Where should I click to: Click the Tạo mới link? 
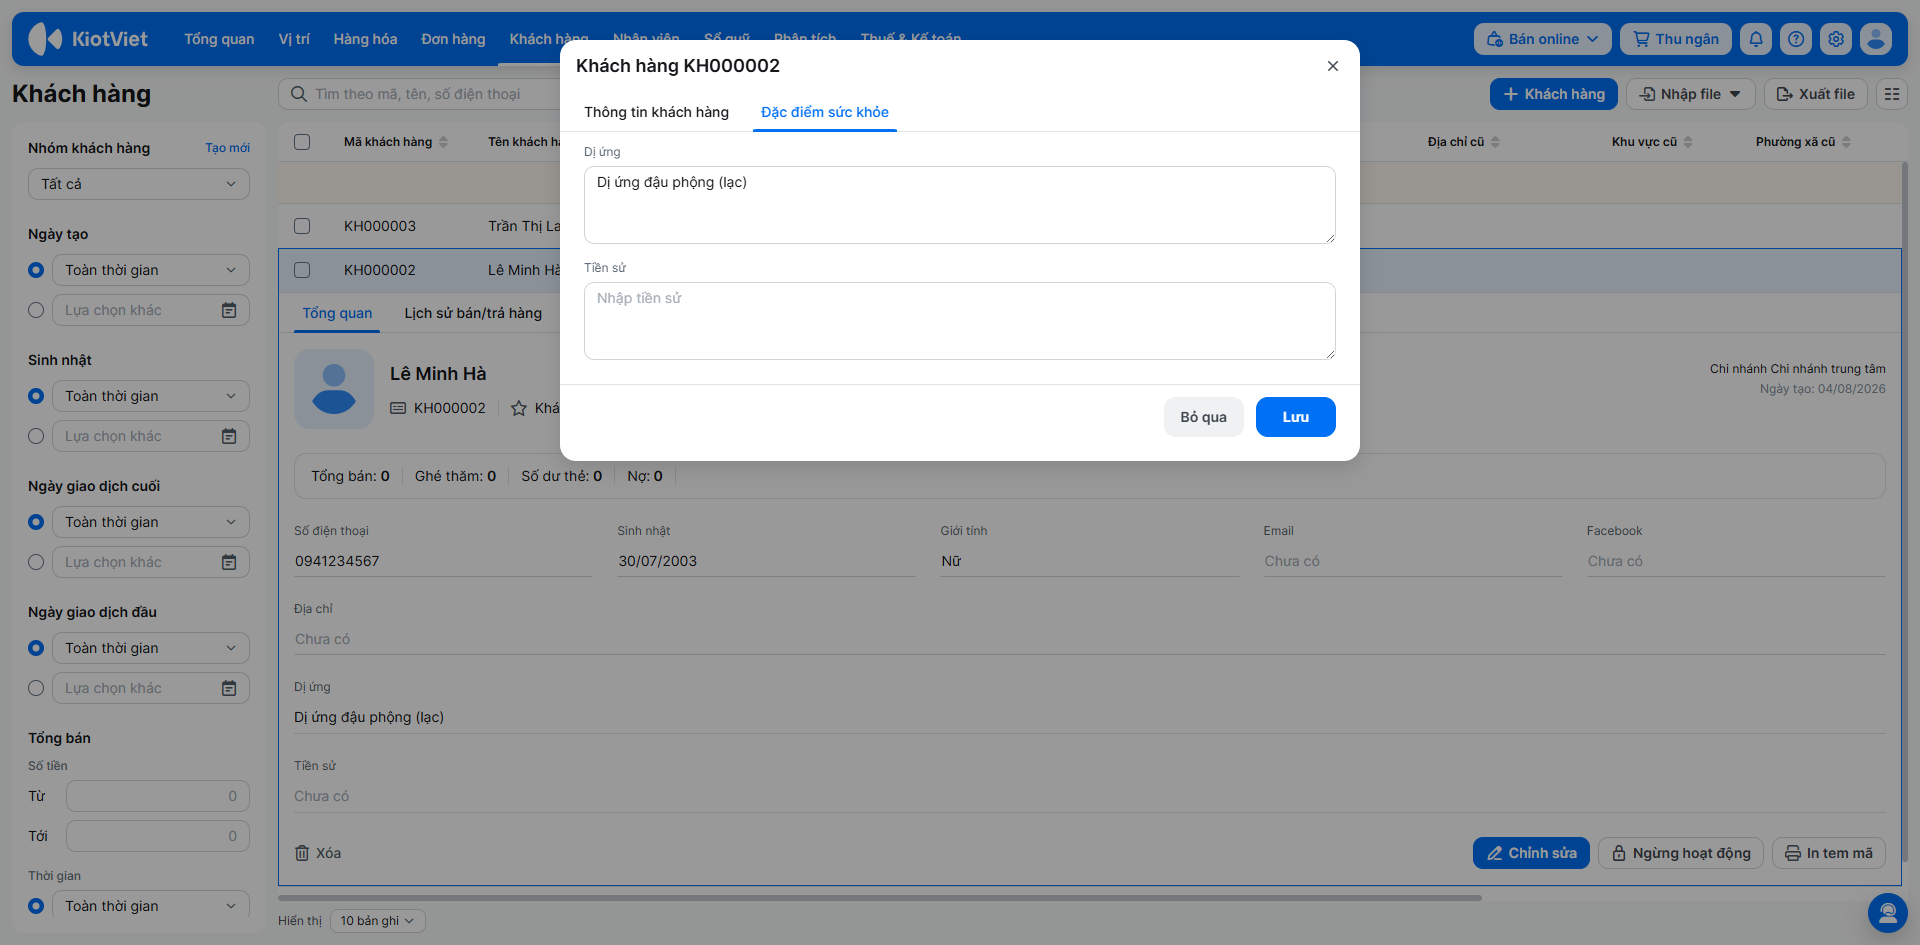pyautogui.click(x=228, y=148)
